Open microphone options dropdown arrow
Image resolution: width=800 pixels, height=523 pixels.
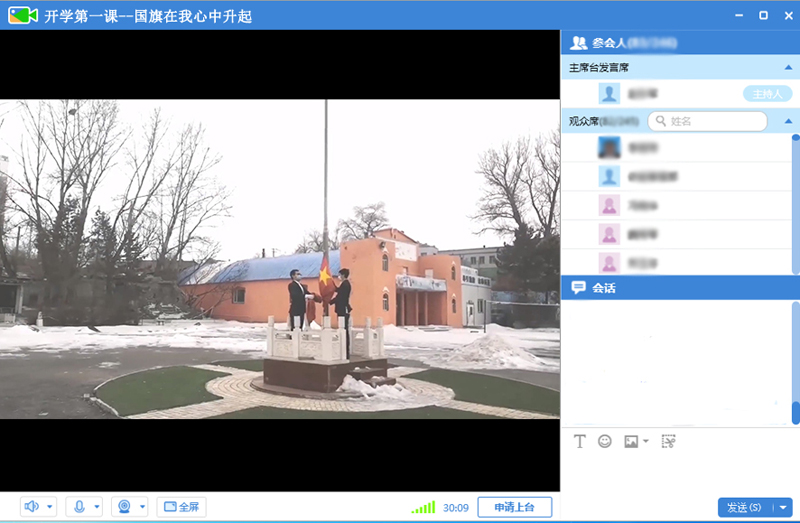96,507
